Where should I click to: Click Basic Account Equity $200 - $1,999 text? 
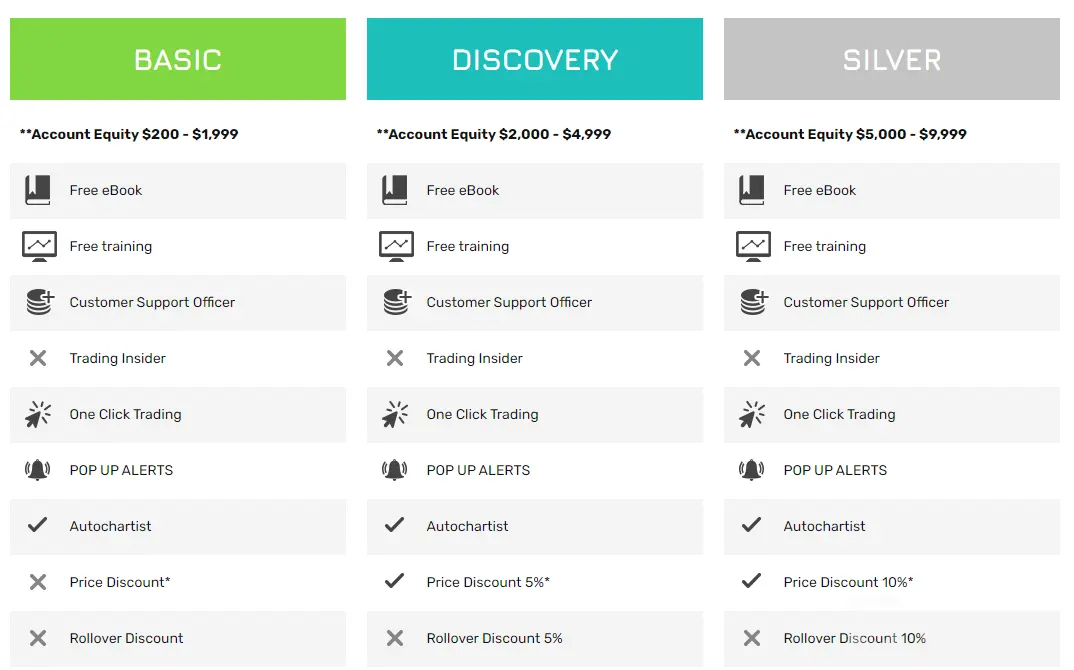click(129, 134)
